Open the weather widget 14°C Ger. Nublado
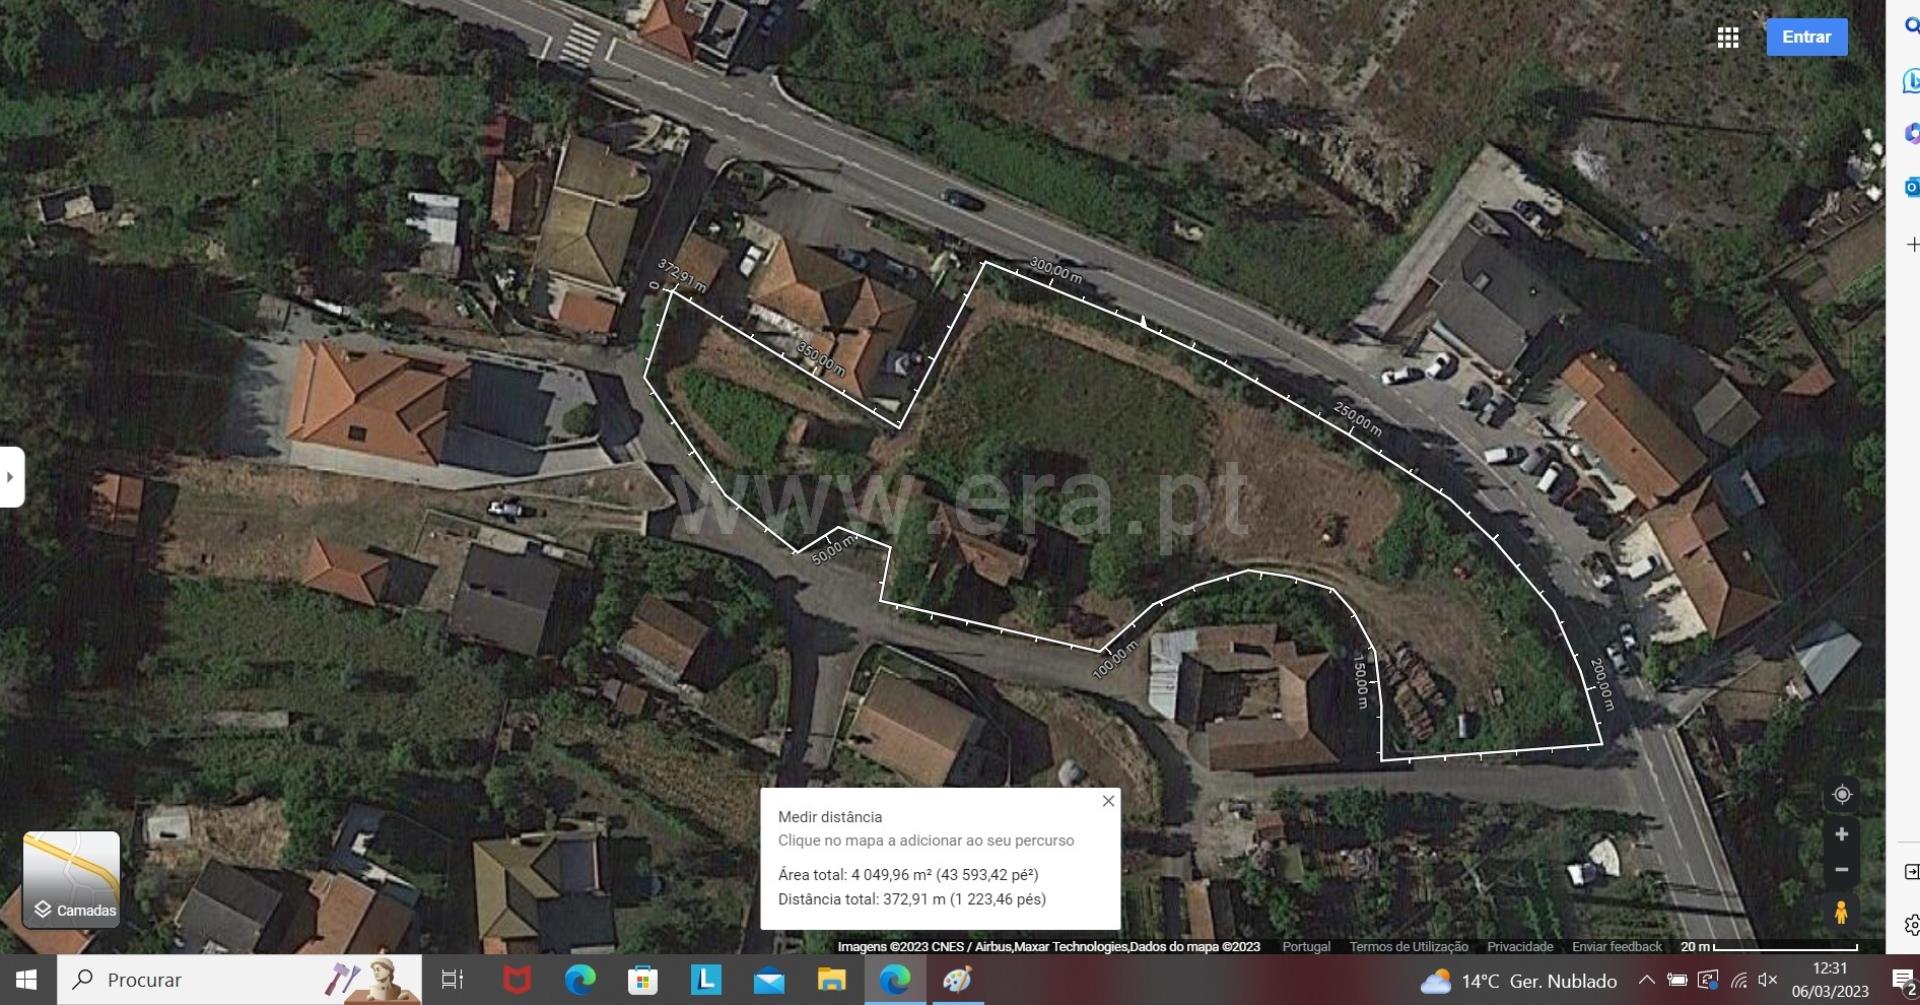 [1518, 981]
